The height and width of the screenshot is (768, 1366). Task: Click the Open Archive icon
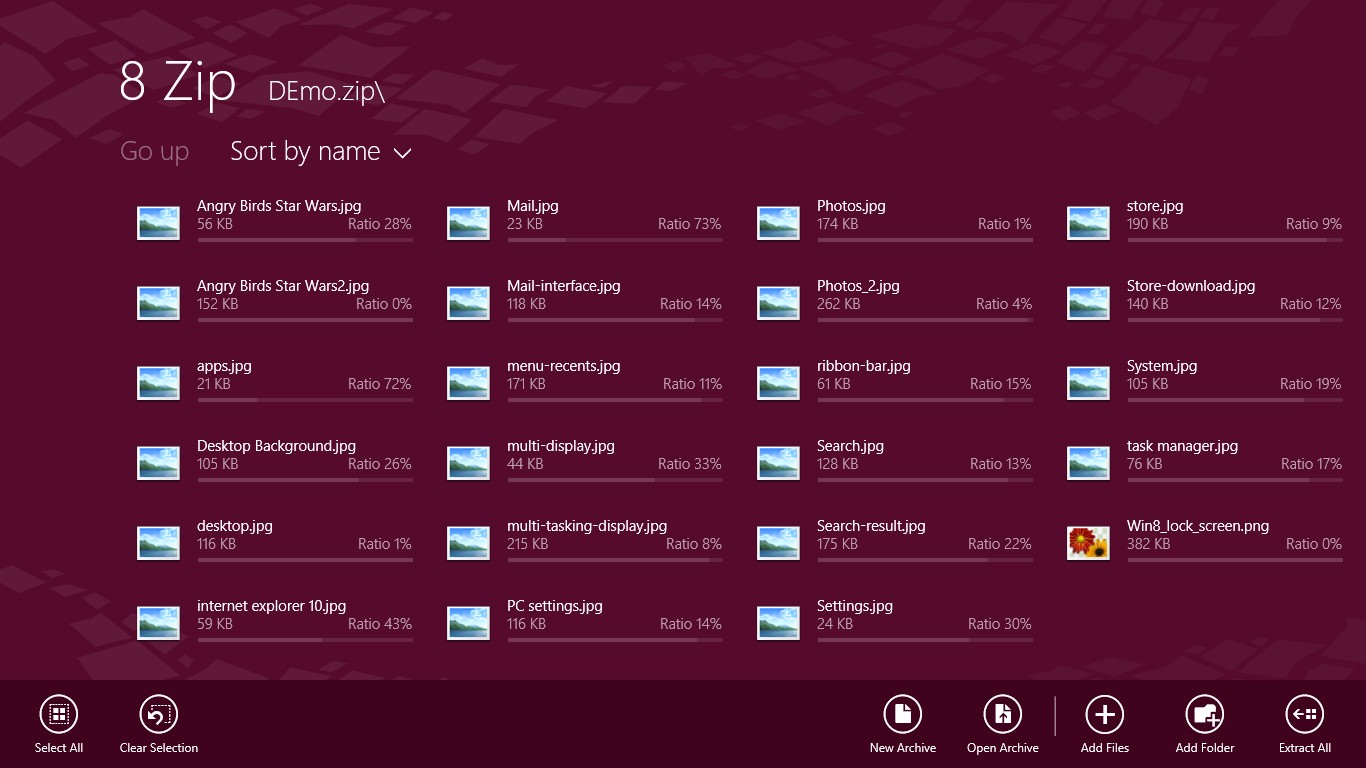click(1003, 714)
